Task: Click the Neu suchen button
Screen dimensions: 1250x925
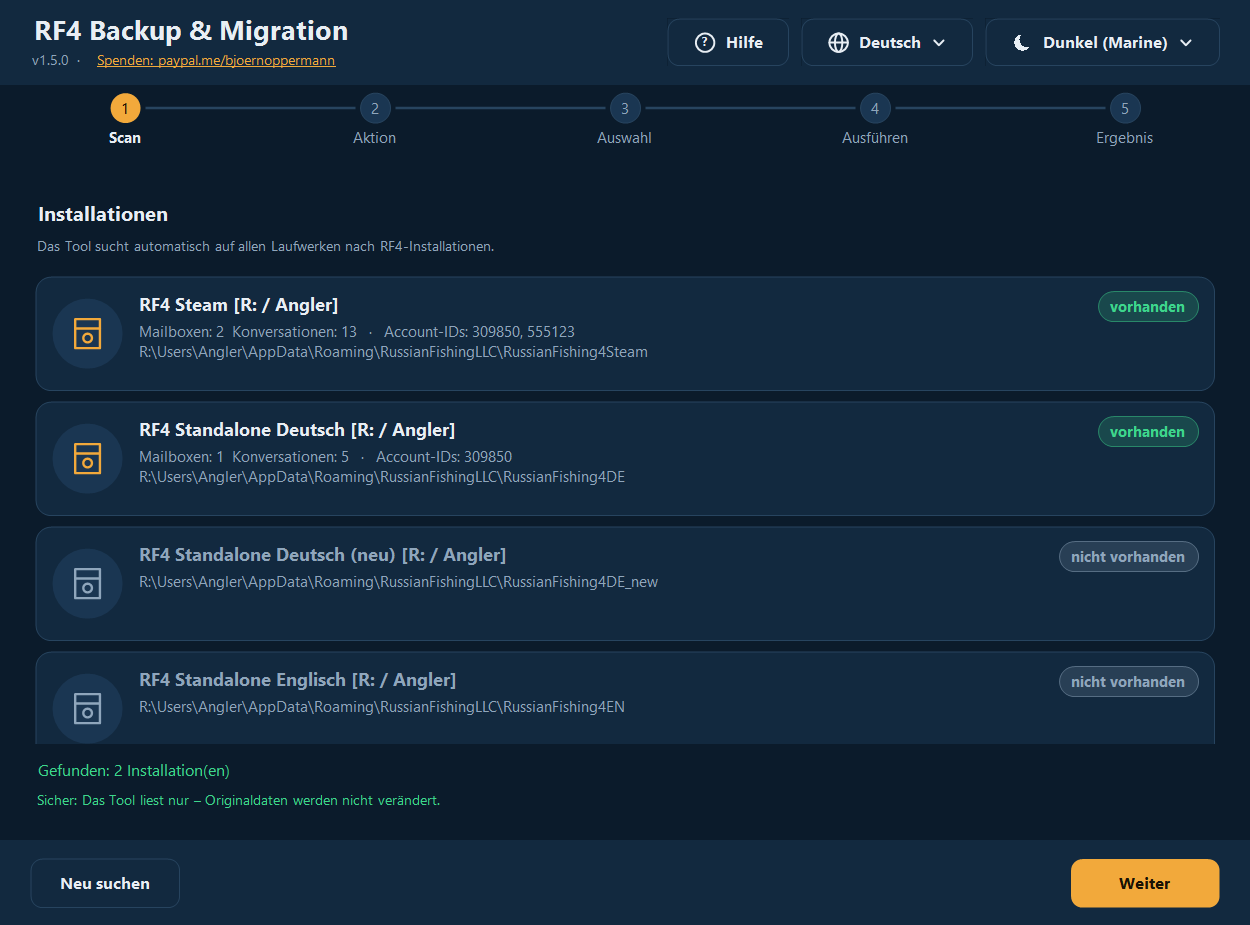Action: [105, 883]
